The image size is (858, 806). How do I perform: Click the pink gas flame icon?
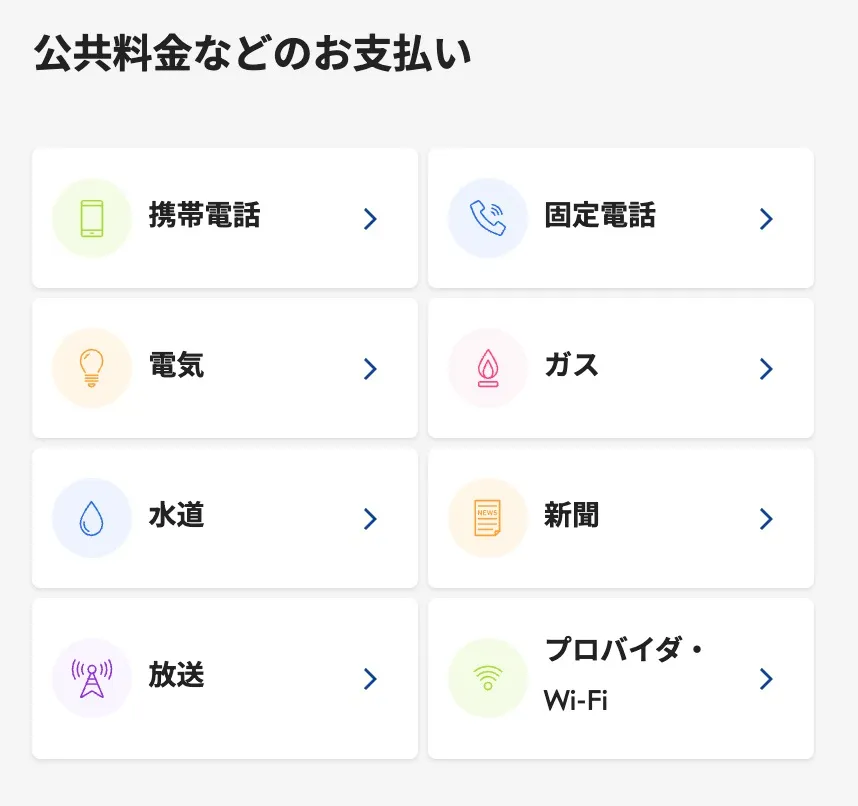(488, 368)
